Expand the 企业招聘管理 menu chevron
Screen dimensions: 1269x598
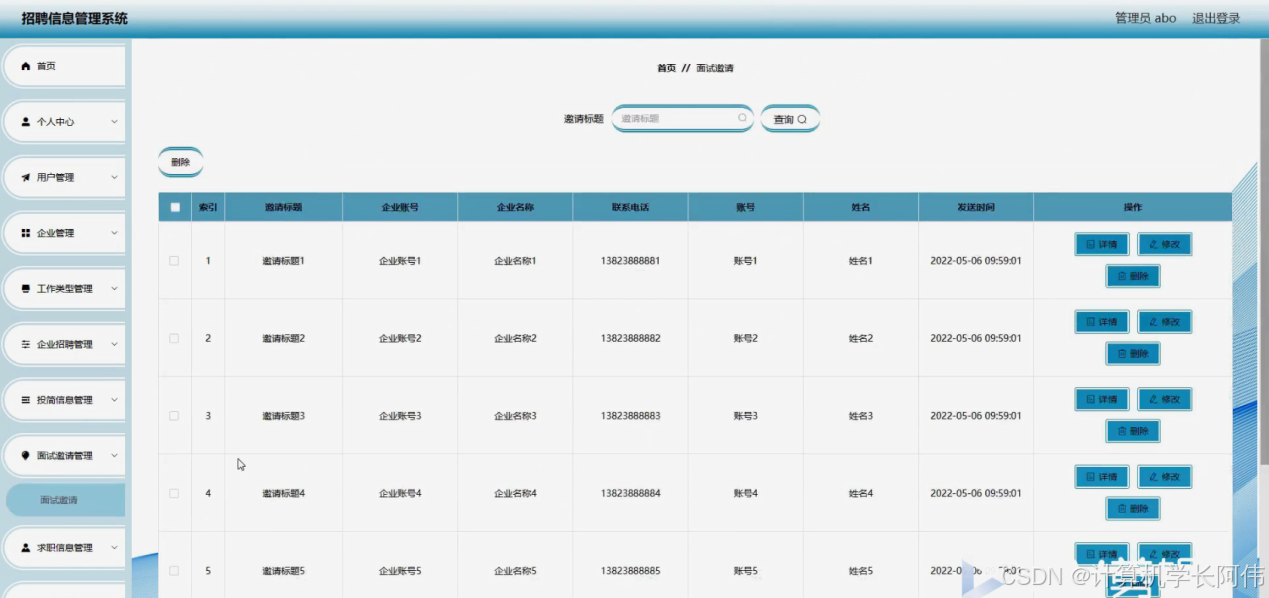click(x=114, y=344)
